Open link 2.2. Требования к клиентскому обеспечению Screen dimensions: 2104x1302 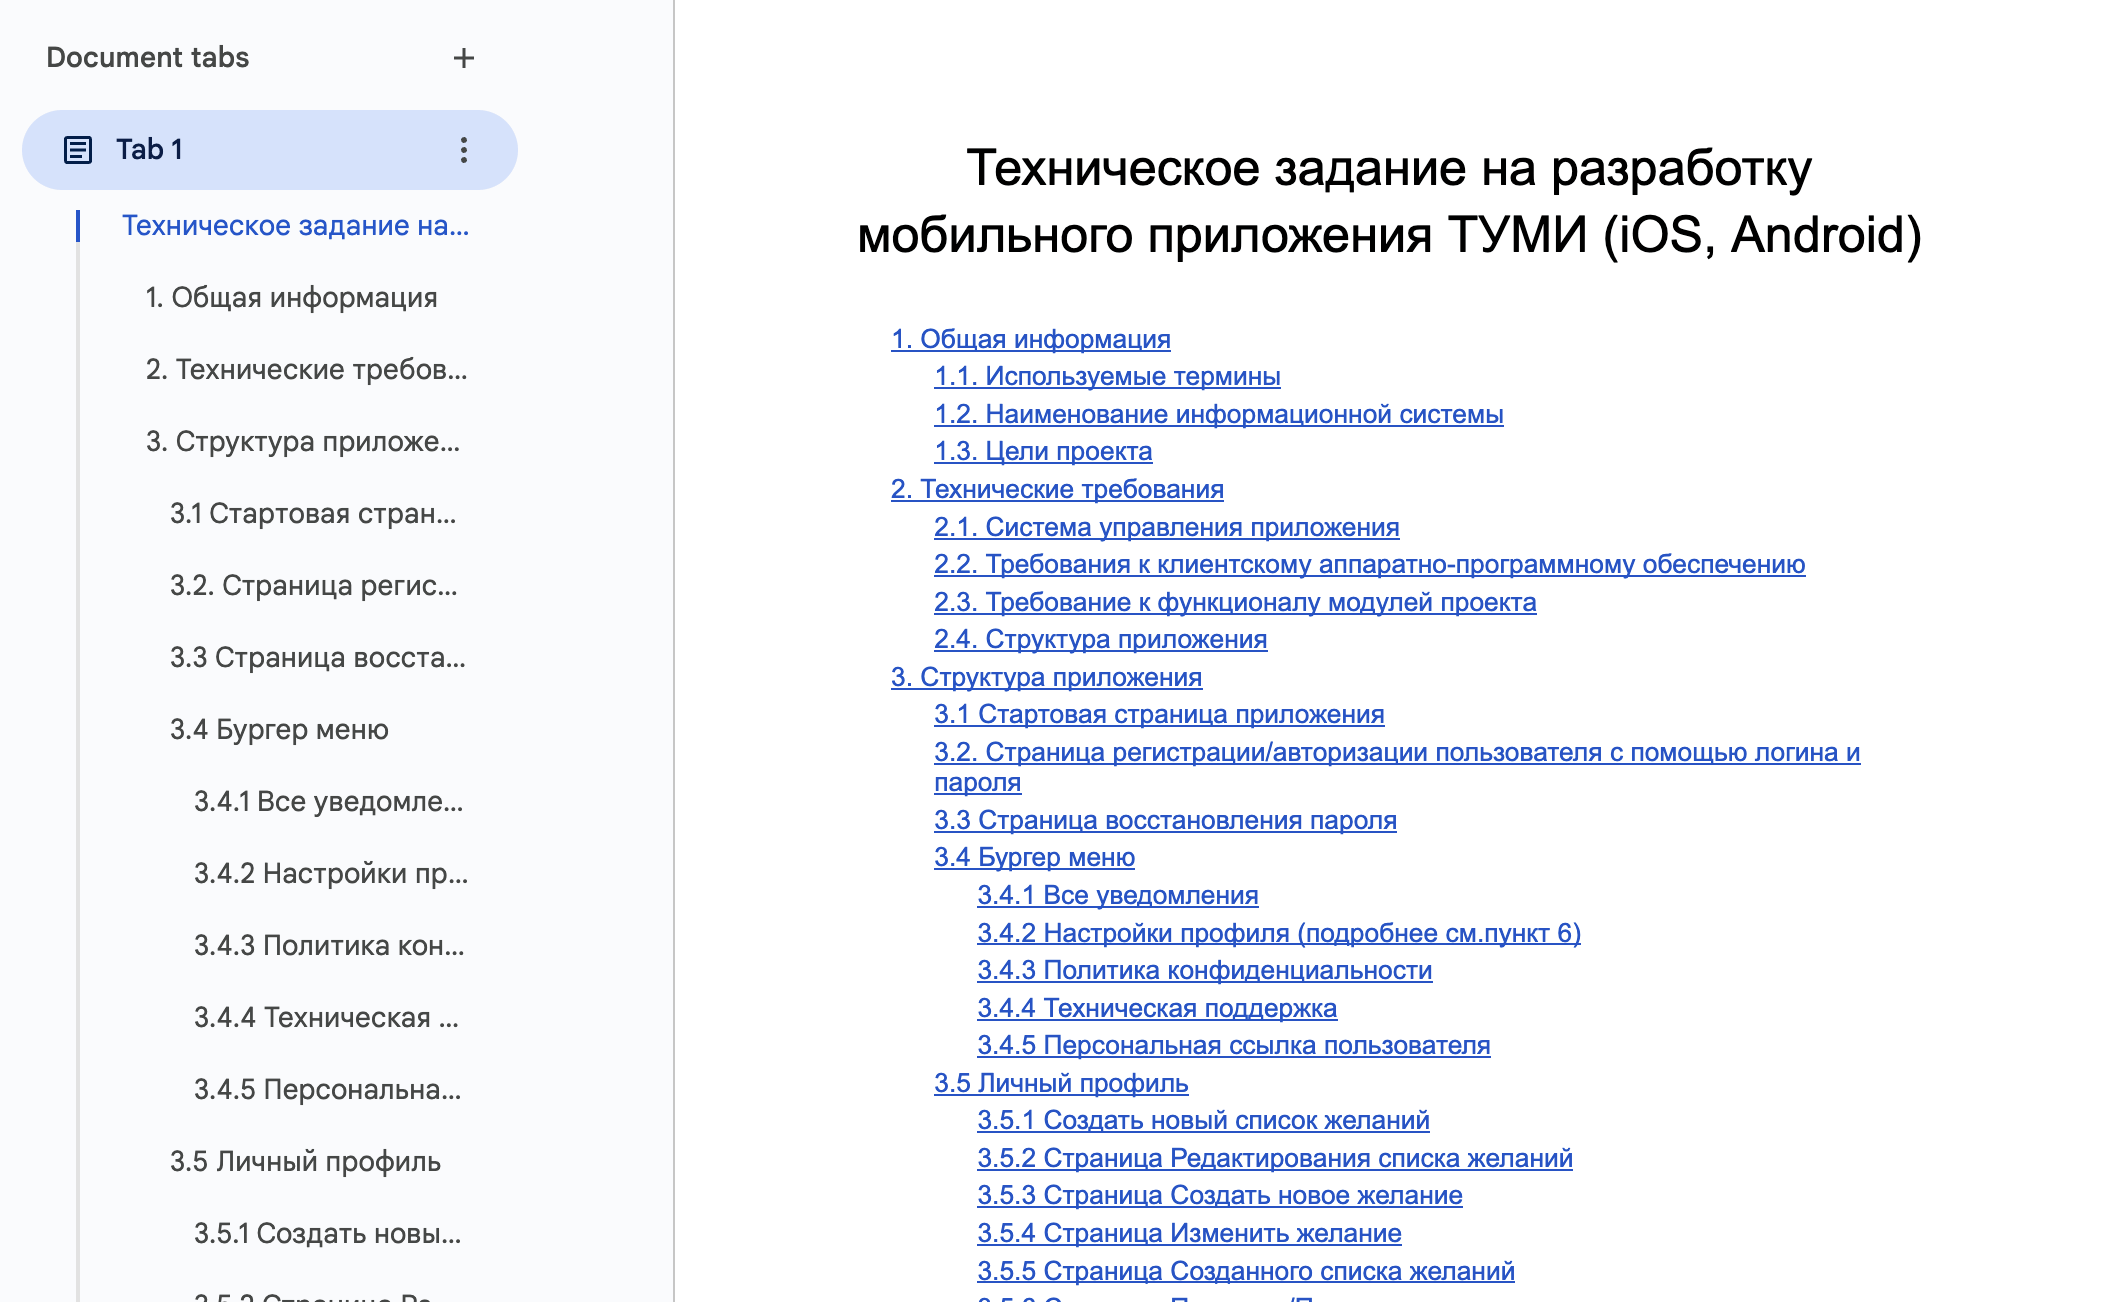coord(1369,565)
